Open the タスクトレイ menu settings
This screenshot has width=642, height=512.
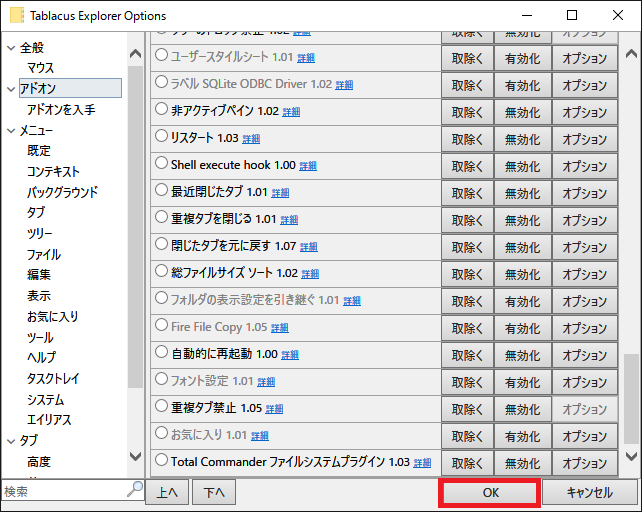(x=53, y=378)
